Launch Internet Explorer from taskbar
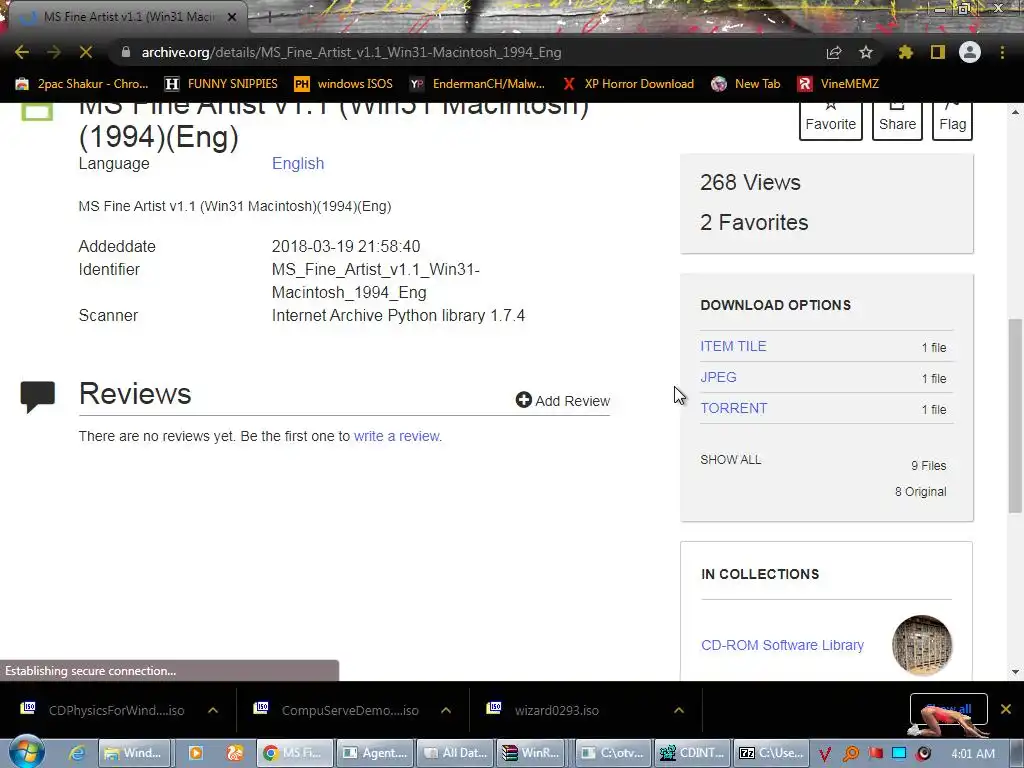Image resolution: width=1024 pixels, height=768 pixels. tap(76, 753)
